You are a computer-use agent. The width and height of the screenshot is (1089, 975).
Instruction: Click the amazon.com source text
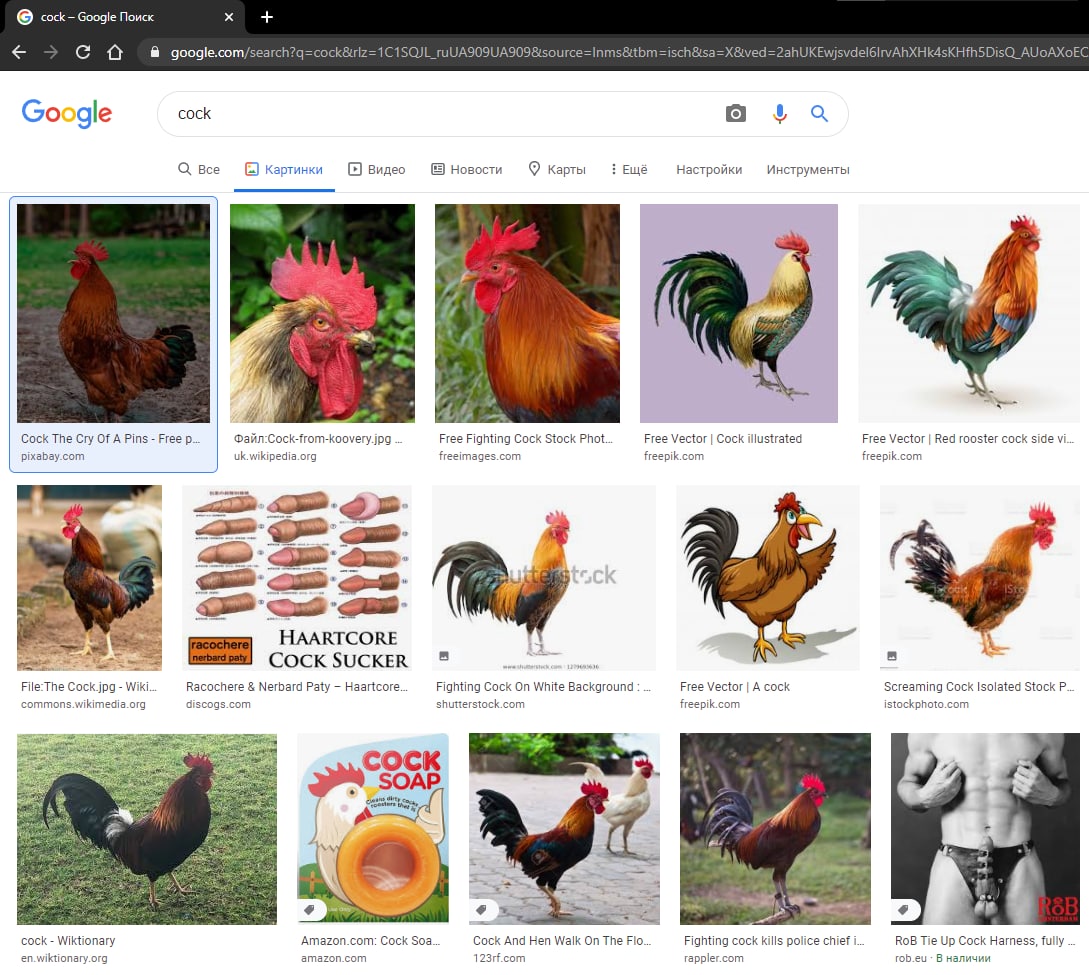[333, 958]
